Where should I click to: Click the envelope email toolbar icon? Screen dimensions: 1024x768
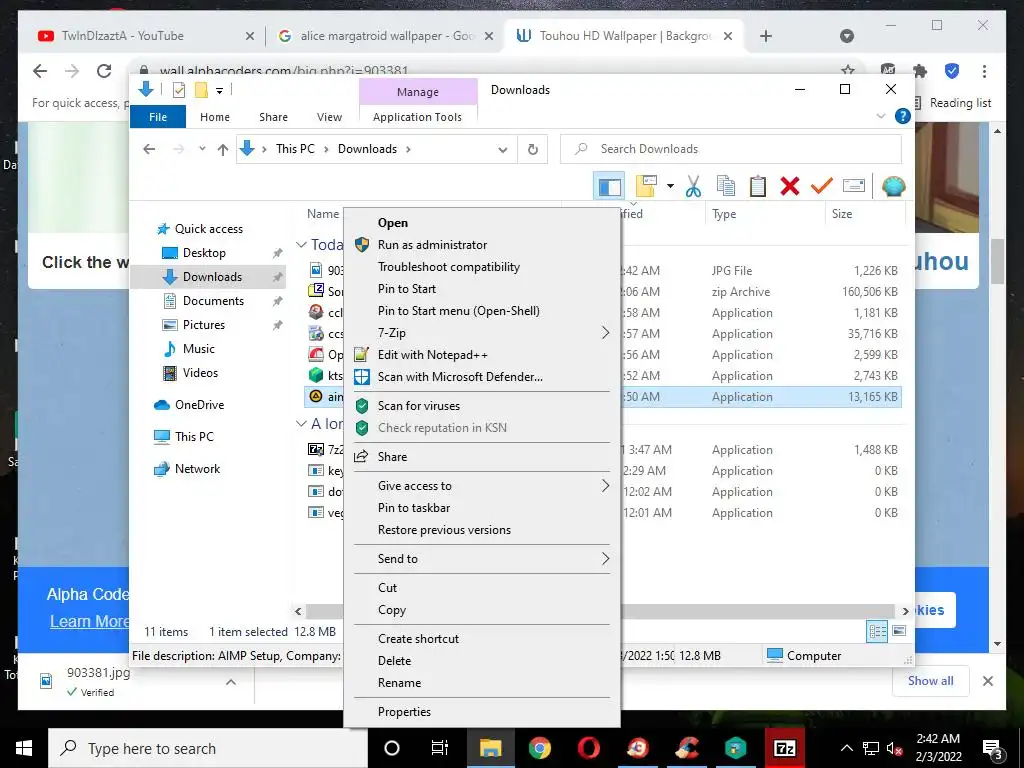pyautogui.click(x=854, y=186)
